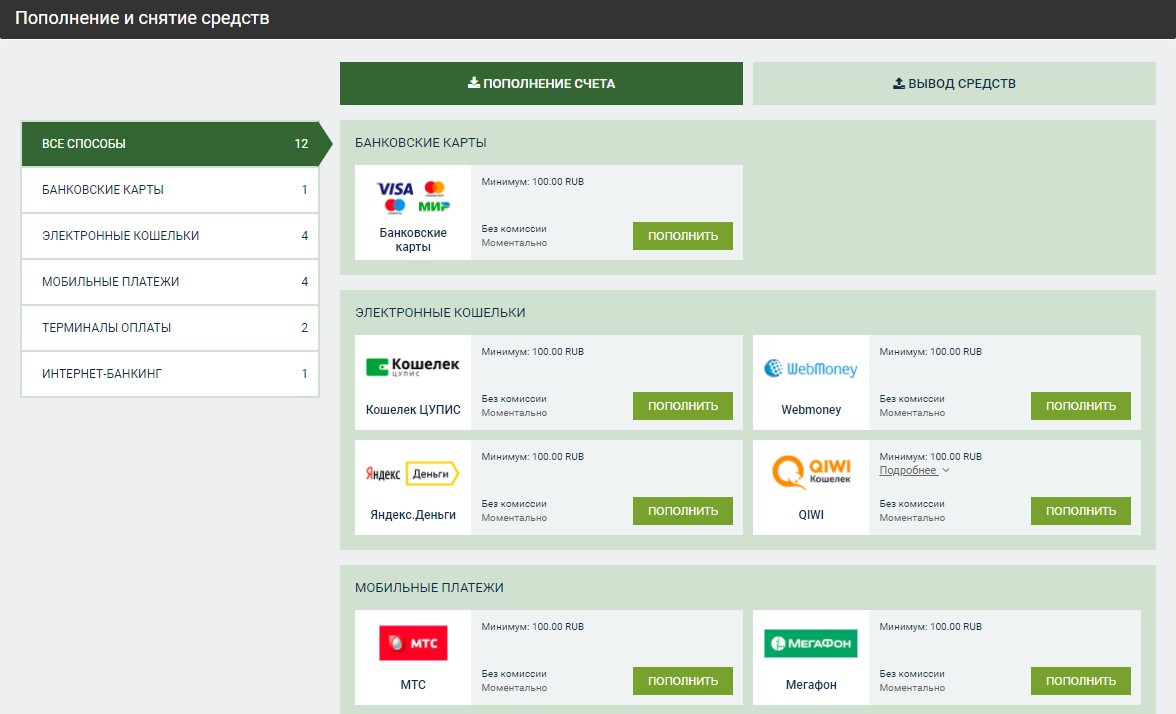The width and height of the screenshot is (1176, 714).
Task: Click the chevron next to Подробнее
Action: 946,470
